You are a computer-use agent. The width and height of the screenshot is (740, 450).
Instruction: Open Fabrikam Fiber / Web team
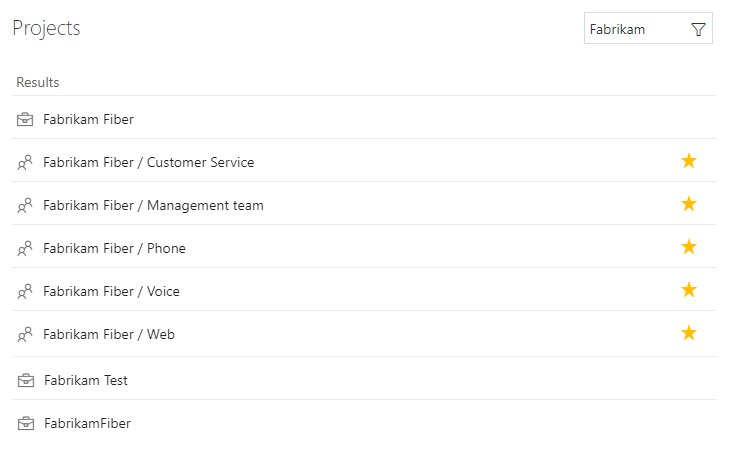click(x=109, y=334)
